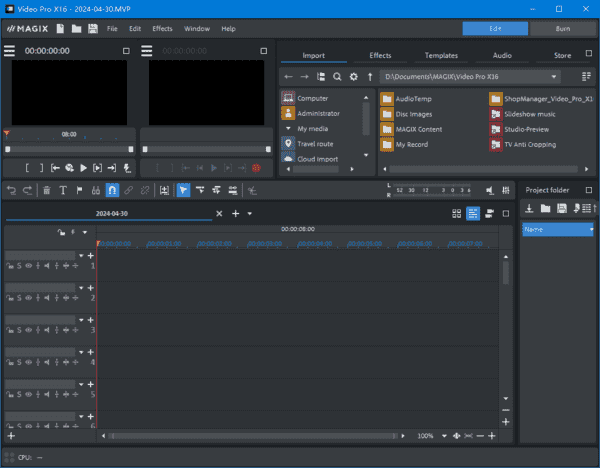This screenshot has width=600, height=468.
Task: Expand the folder path dropdown
Action: (x=553, y=77)
